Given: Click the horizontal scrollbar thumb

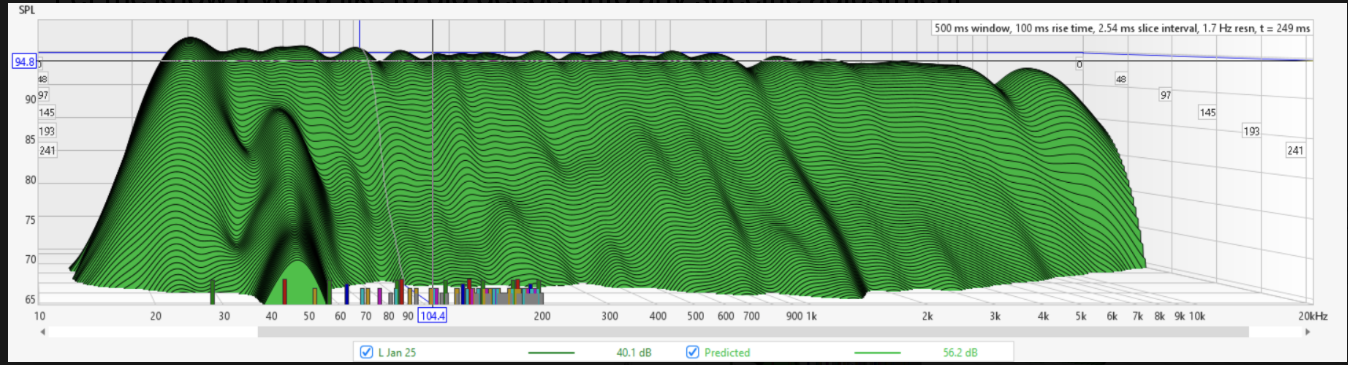Looking at the screenshot, I should click(752, 331).
